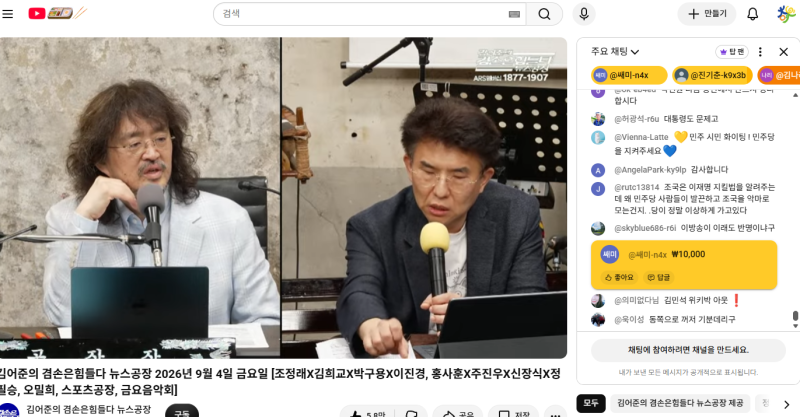Click the @AngelaPark-ky9lp username

click(x=650, y=169)
